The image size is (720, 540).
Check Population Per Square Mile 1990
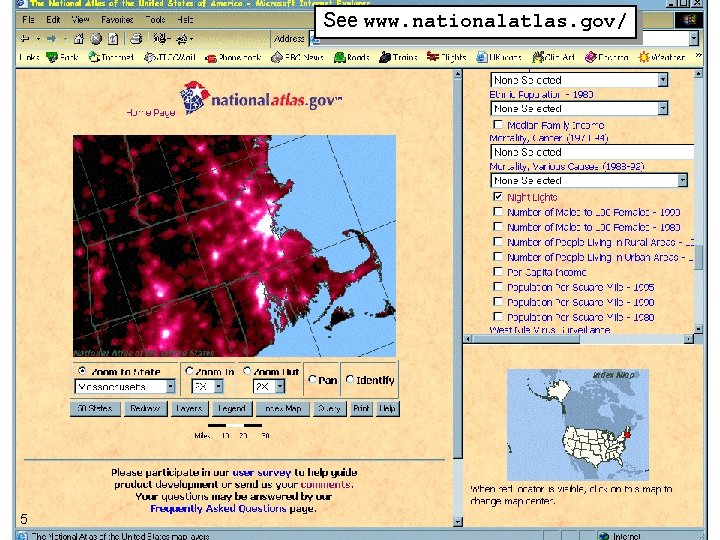click(x=498, y=301)
